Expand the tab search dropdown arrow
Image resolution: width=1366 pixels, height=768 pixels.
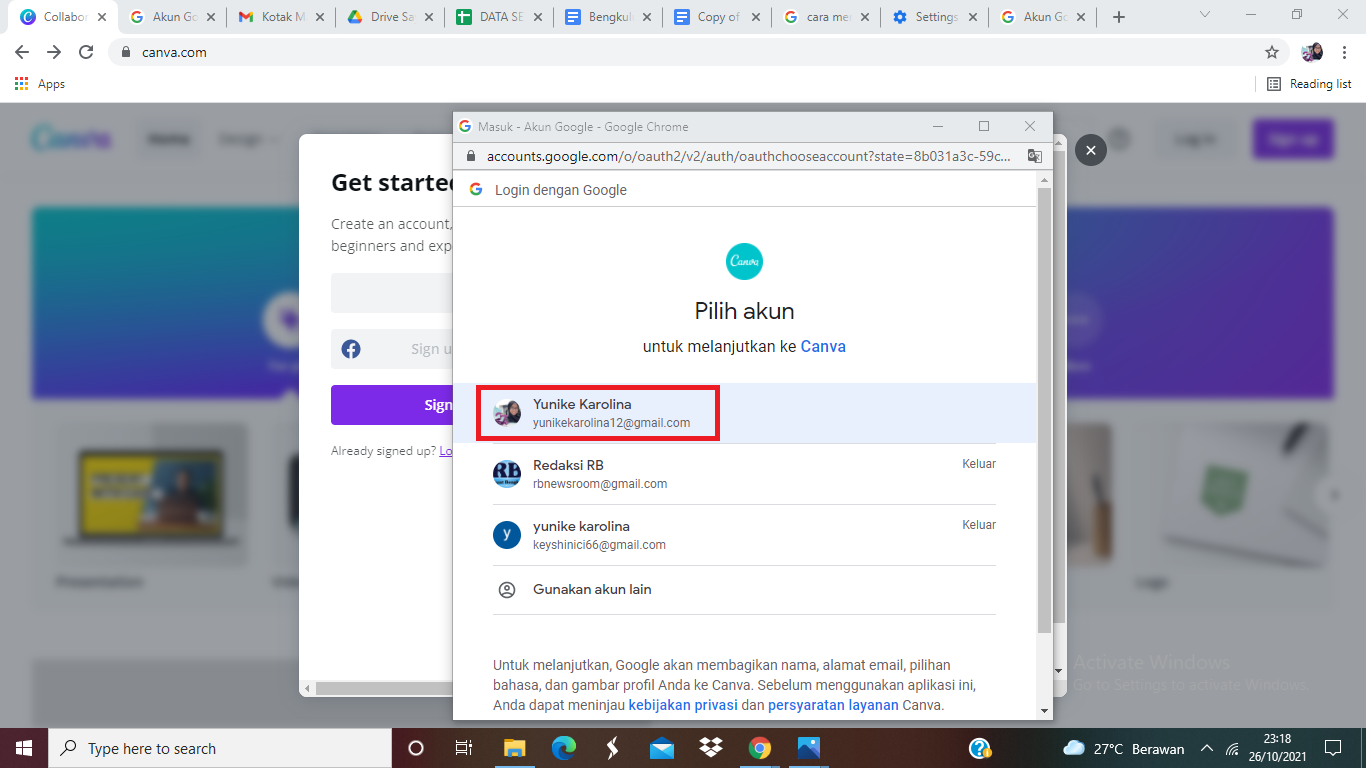pos(1205,15)
